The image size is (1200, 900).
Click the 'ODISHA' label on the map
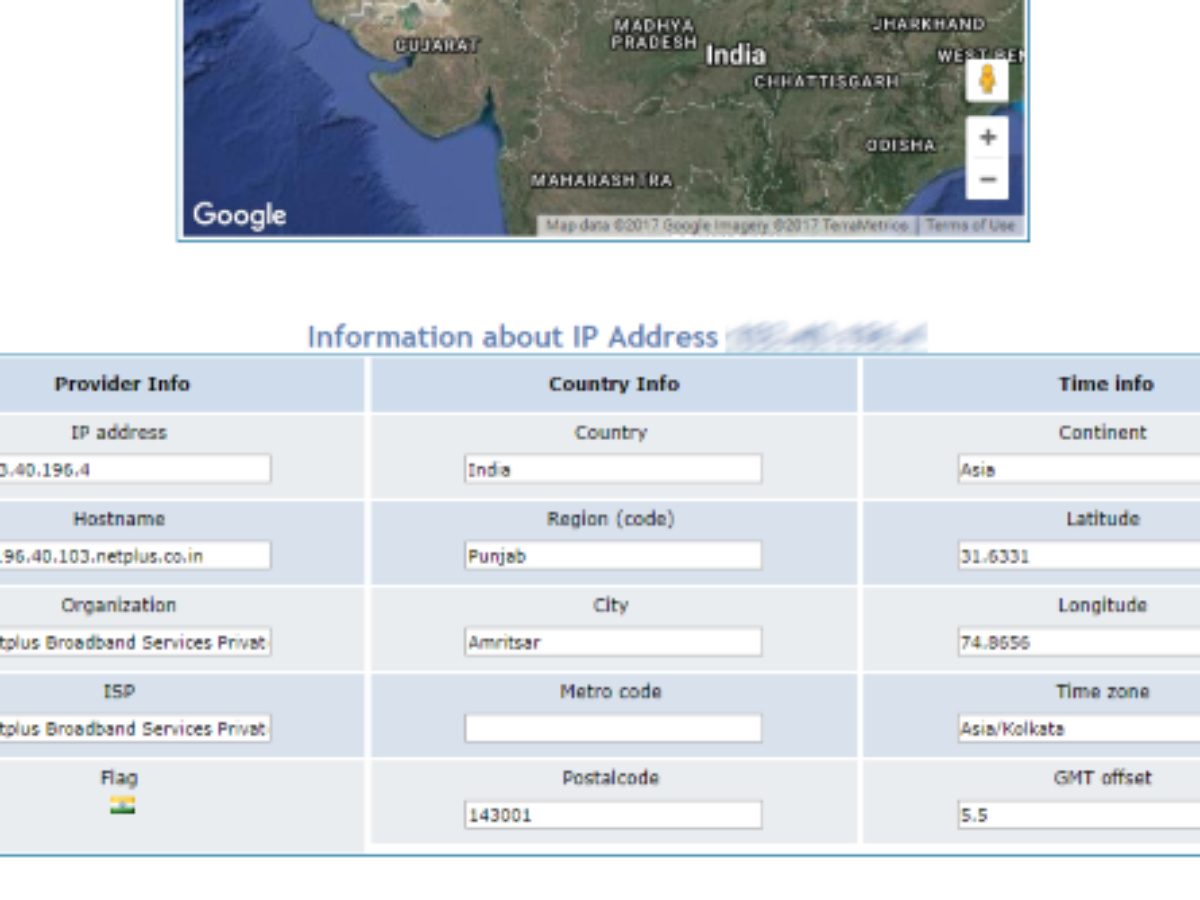coord(901,145)
